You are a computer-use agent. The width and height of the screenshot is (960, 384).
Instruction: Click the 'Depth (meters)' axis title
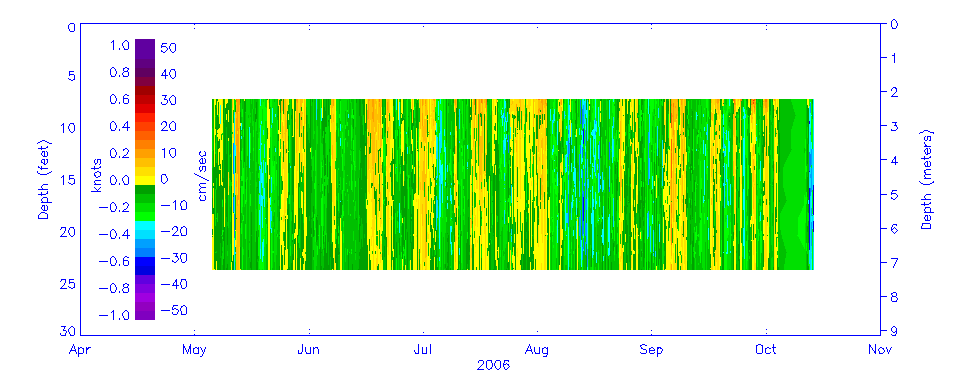coord(928,180)
